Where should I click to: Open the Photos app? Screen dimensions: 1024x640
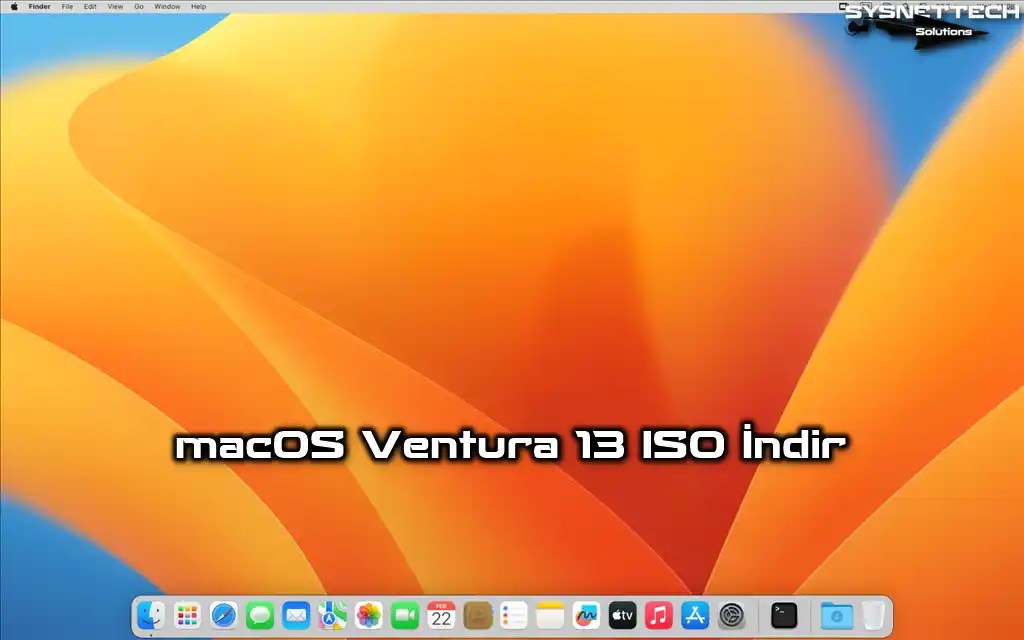coord(368,615)
